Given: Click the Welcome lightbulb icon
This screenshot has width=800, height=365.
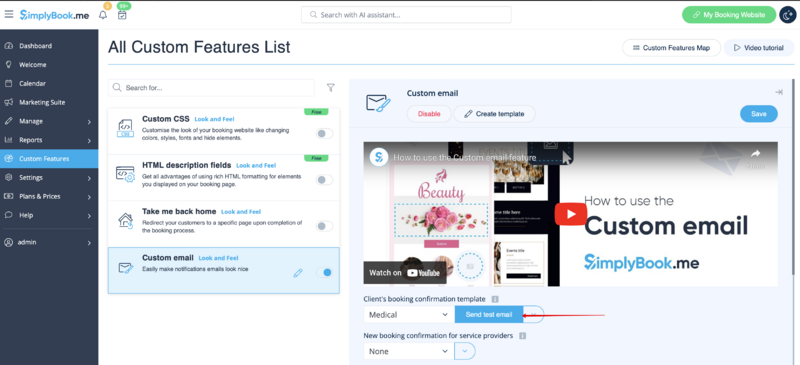Looking at the screenshot, I should coord(8,65).
